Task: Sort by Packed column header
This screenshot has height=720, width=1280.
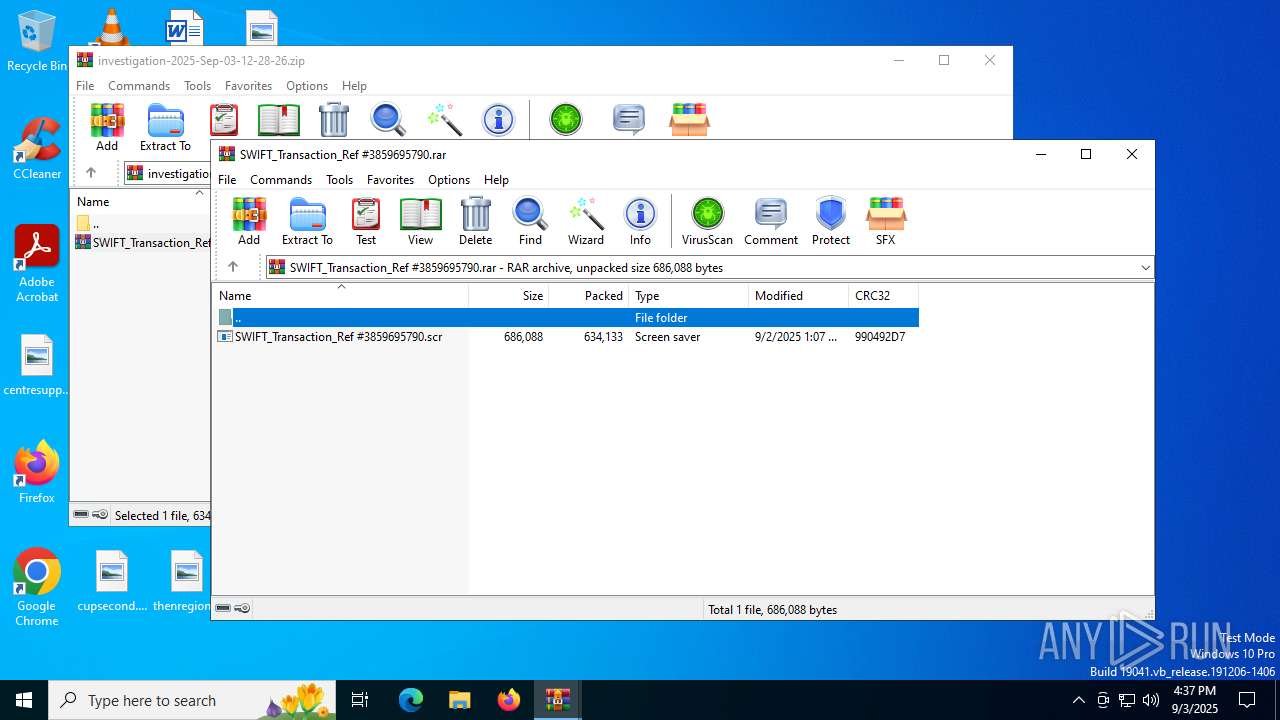Action: click(x=589, y=295)
